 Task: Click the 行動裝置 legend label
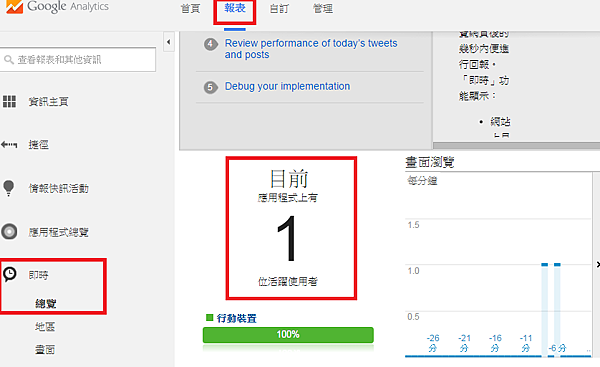click(236, 318)
